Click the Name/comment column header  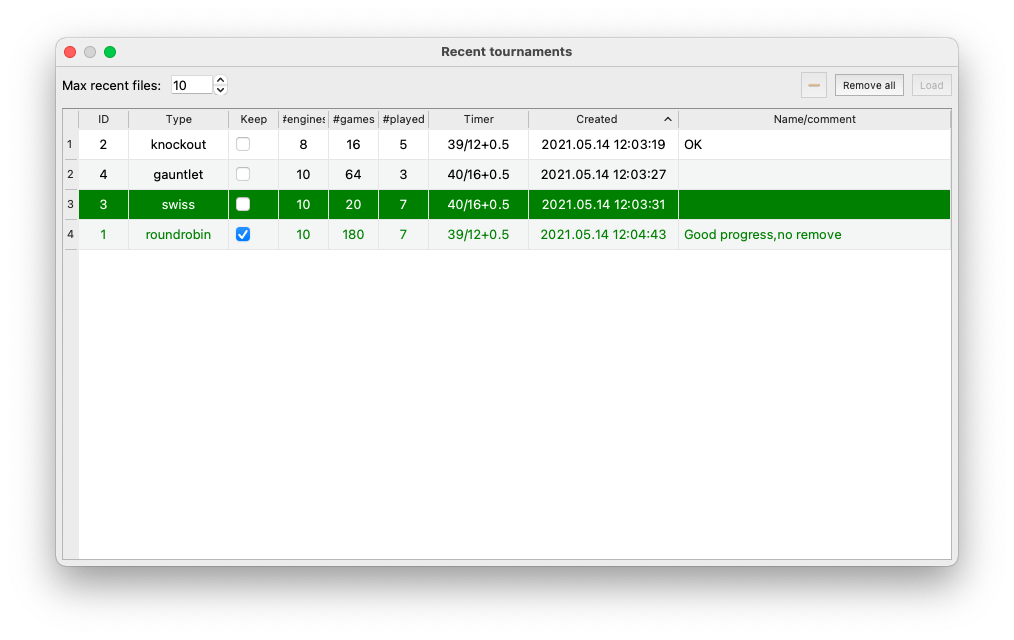[814, 119]
